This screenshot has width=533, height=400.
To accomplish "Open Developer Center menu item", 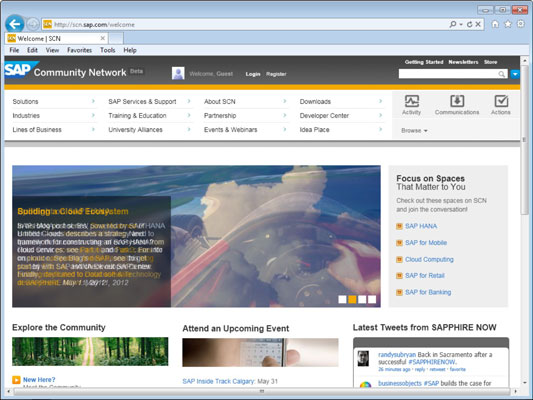I will [324, 116].
